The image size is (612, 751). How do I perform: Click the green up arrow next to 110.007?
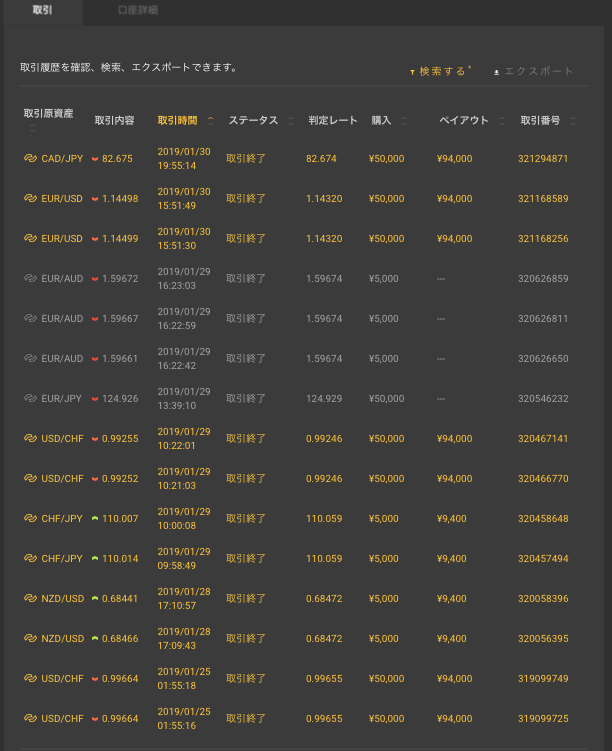point(95,518)
